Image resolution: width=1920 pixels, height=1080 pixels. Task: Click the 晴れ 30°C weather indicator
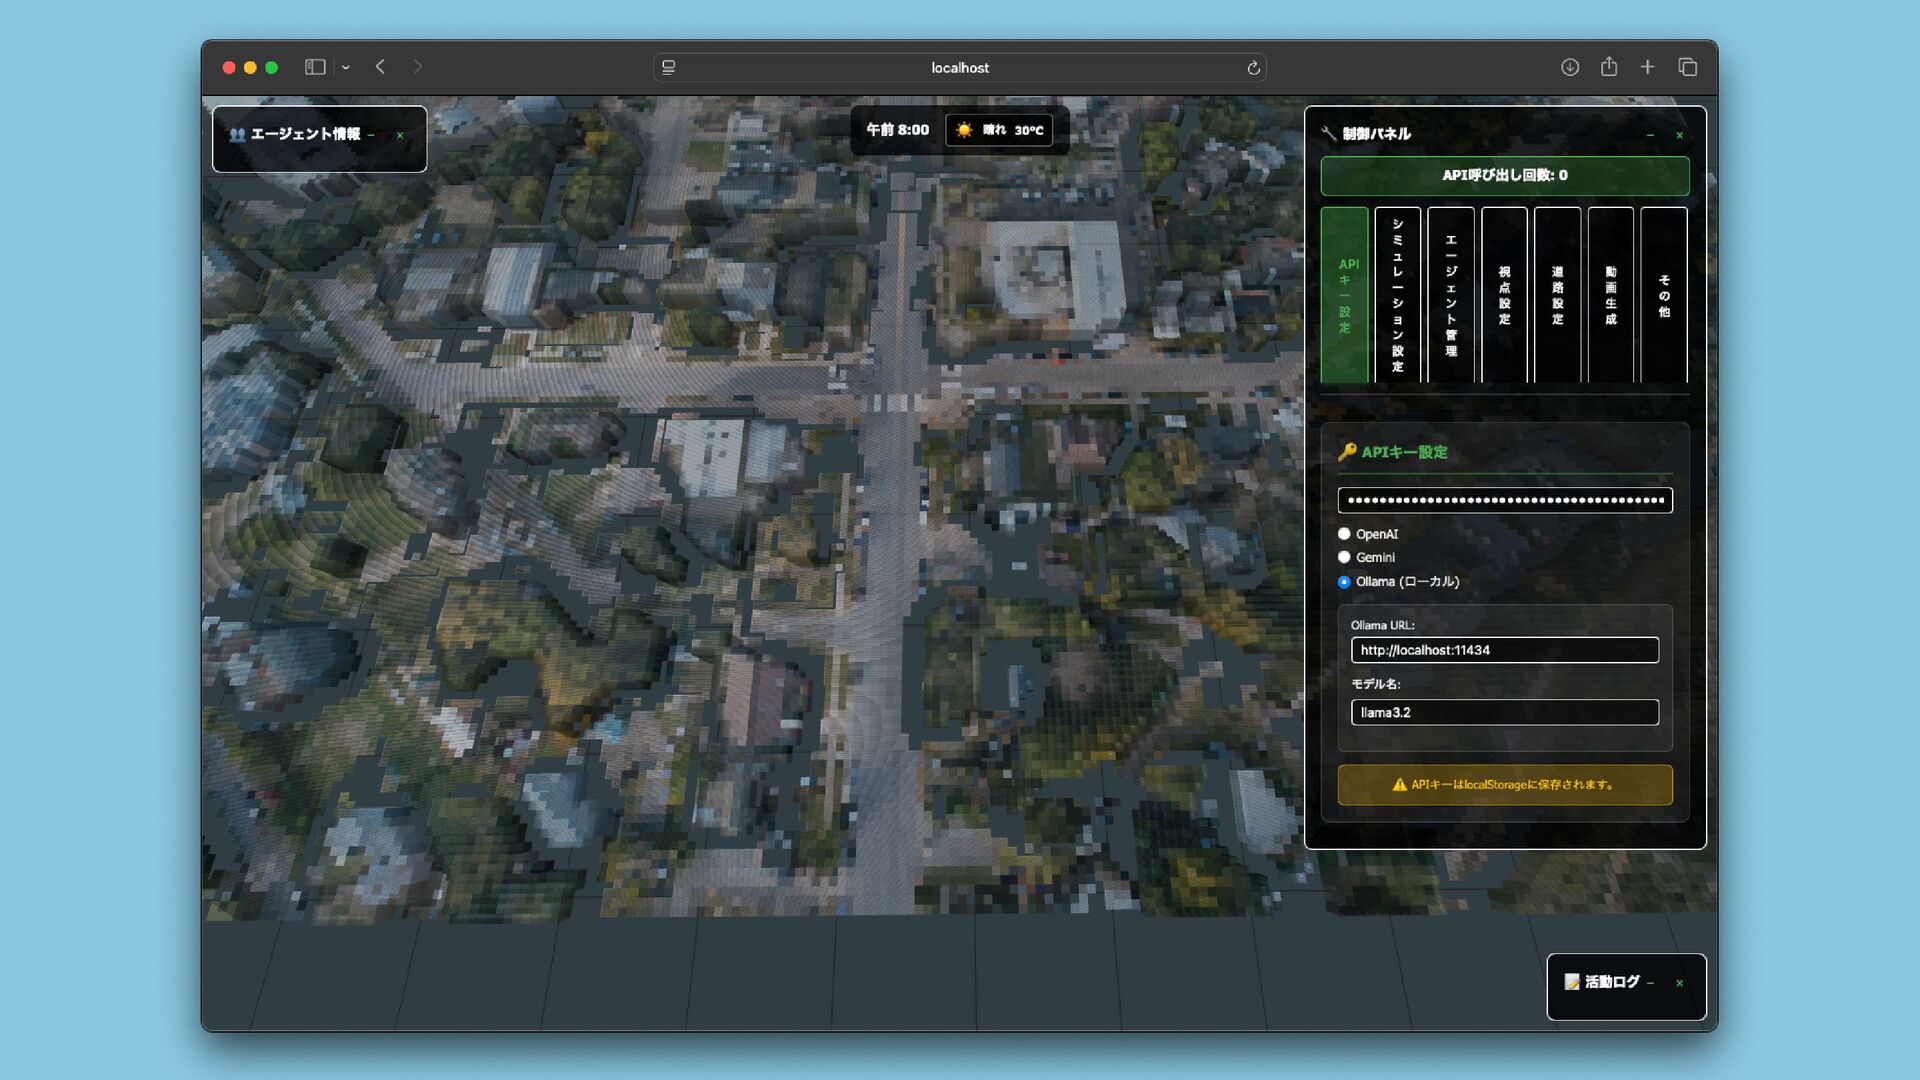pyautogui.click(x=999, y=130)
